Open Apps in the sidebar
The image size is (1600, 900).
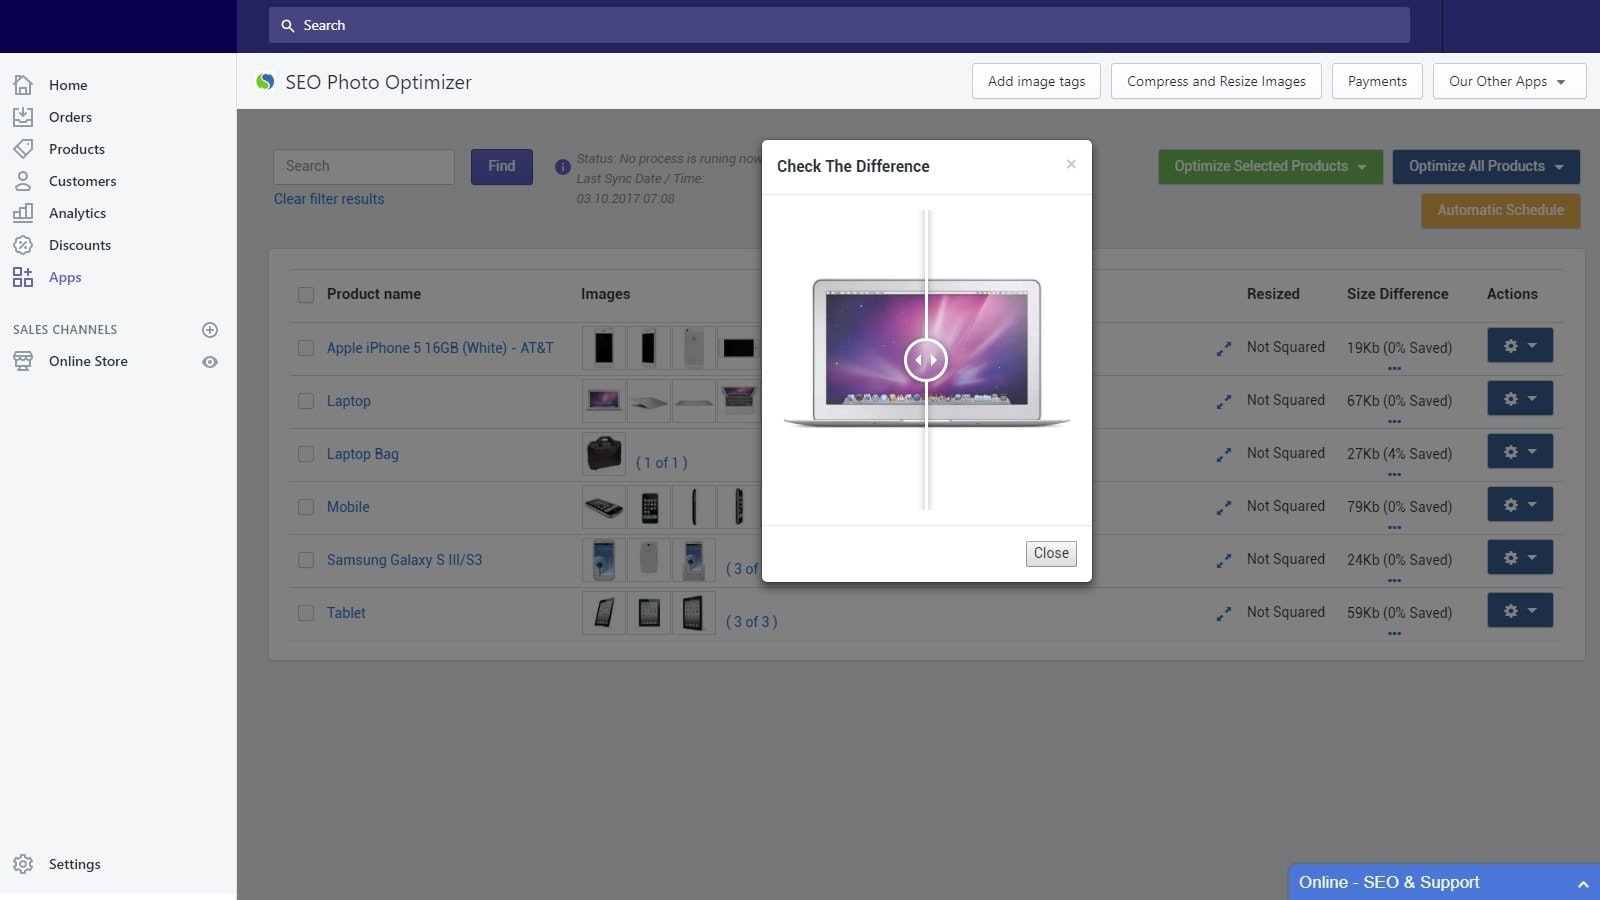pyautogui.click(x=65, y=277)
